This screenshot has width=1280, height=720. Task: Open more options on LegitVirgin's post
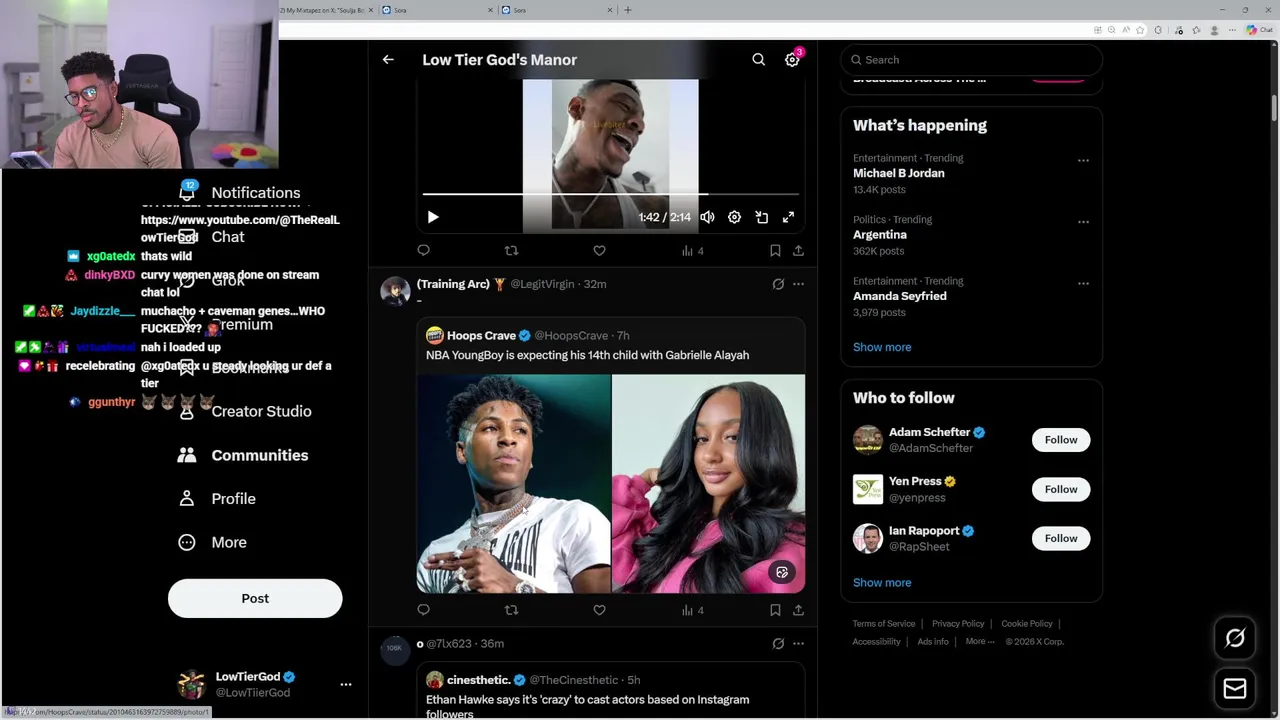[x=798, y=284]
